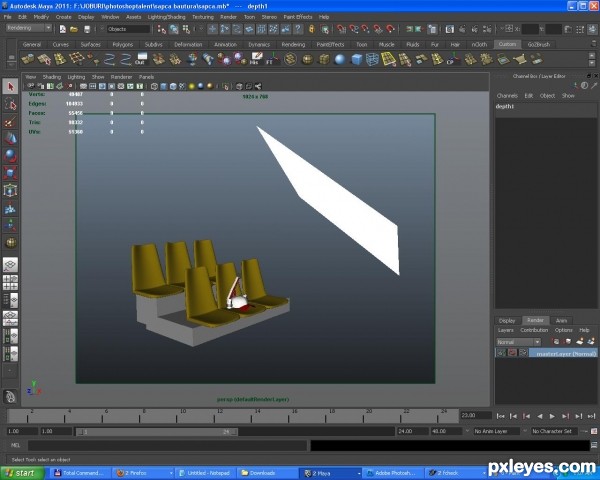The width and height of the screenshot is (600, 480).
Task: Click the Open Scene folder icon
Action: 74,29
